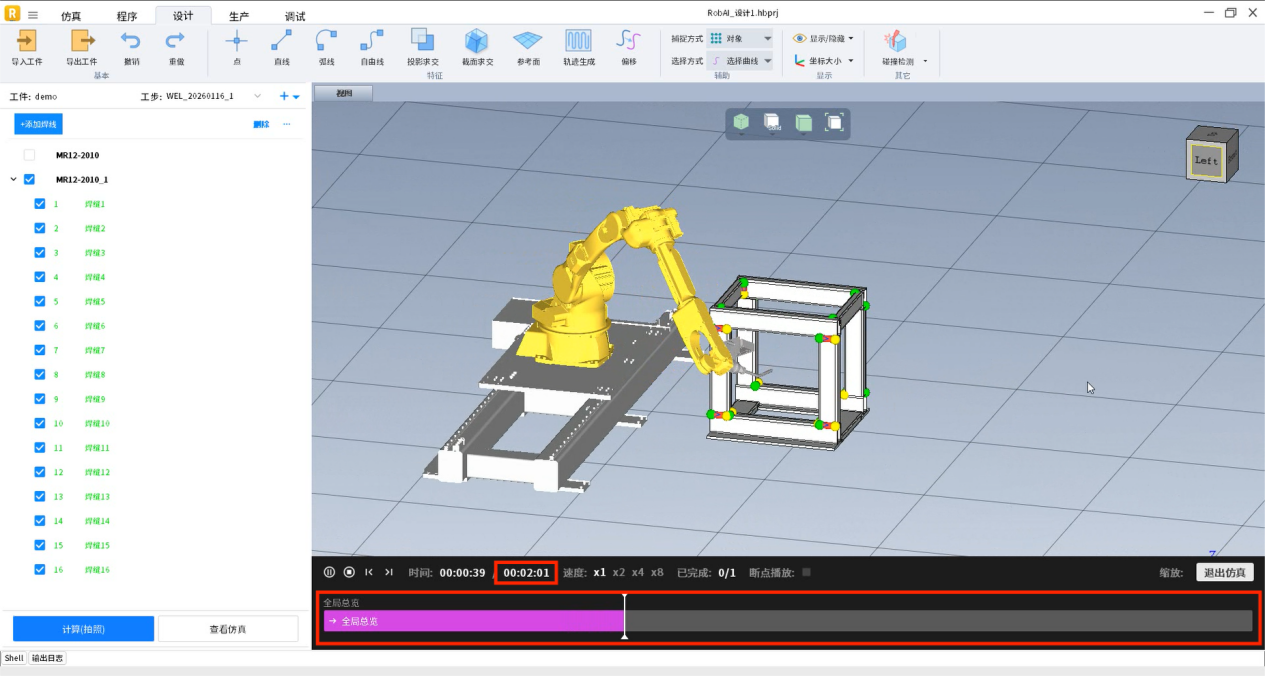
Task: Select the 直线 line tool
Action: 281,41
